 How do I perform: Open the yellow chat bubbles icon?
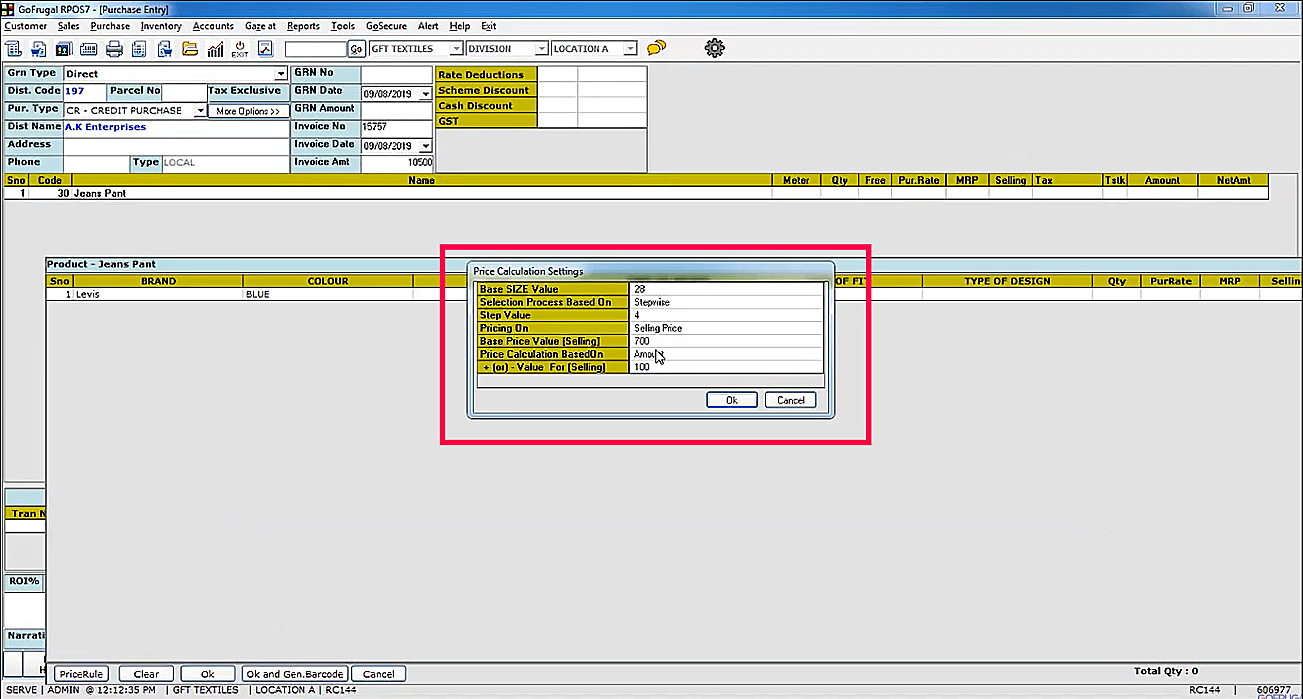tap(657, 48)
